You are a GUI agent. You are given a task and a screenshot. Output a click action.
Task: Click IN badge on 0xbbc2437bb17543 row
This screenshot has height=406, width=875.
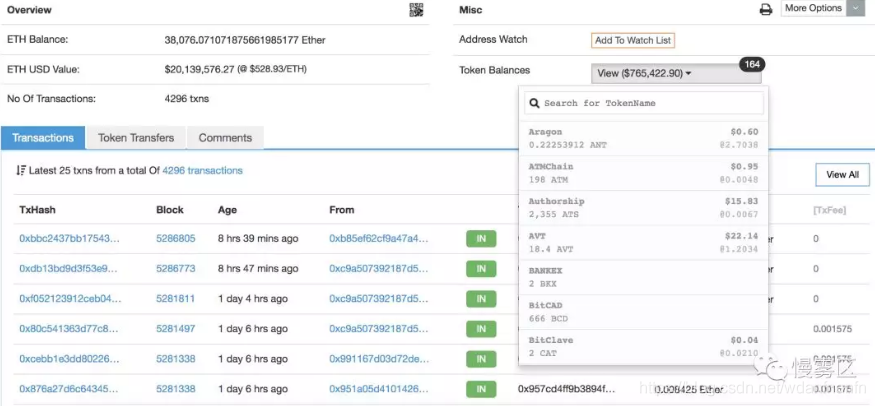pyautogui.click(x=481, y=239)
